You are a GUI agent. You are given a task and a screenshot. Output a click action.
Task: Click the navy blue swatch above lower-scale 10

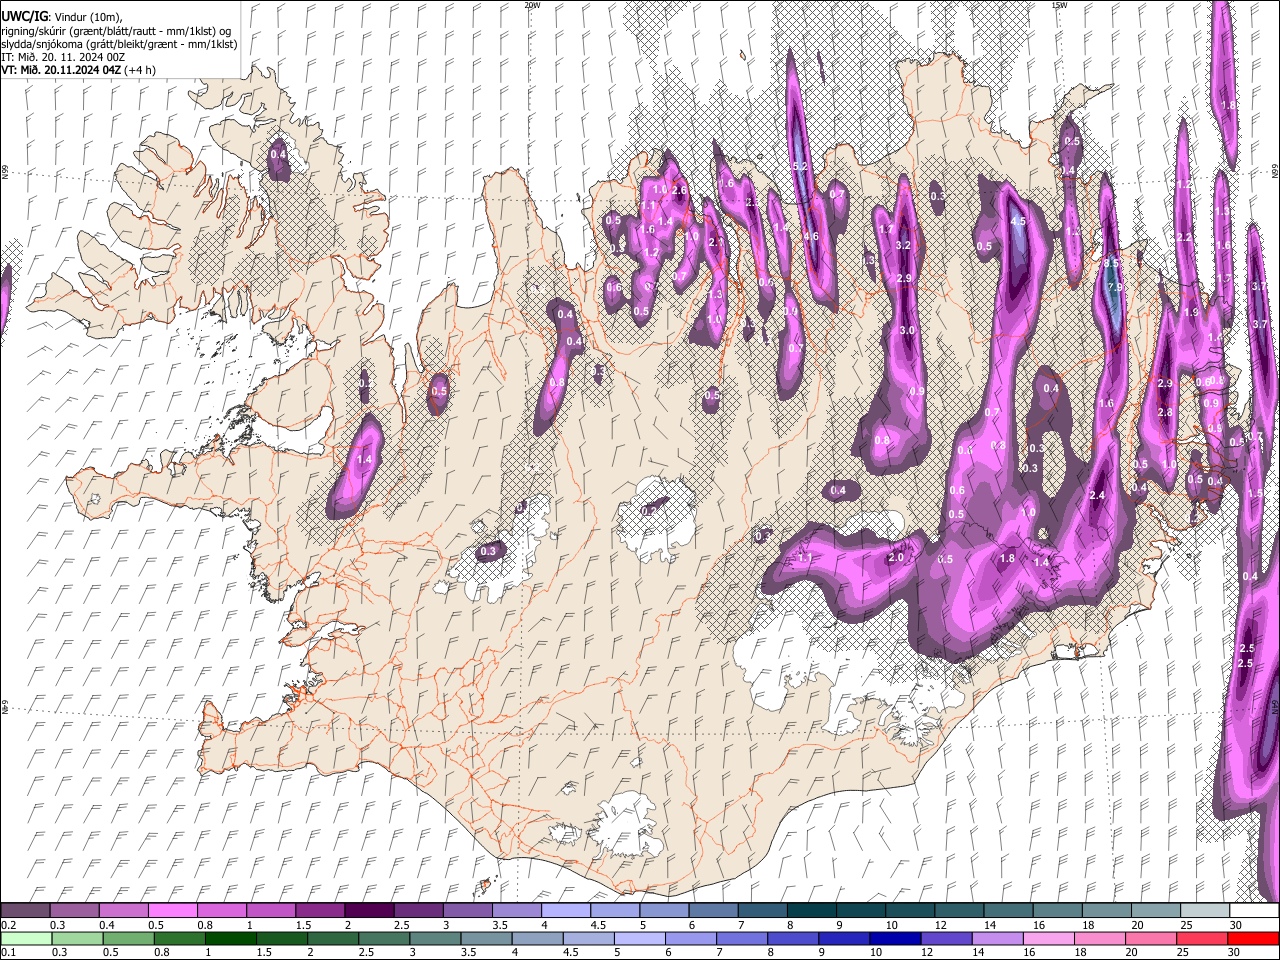[x=894, y=939]
